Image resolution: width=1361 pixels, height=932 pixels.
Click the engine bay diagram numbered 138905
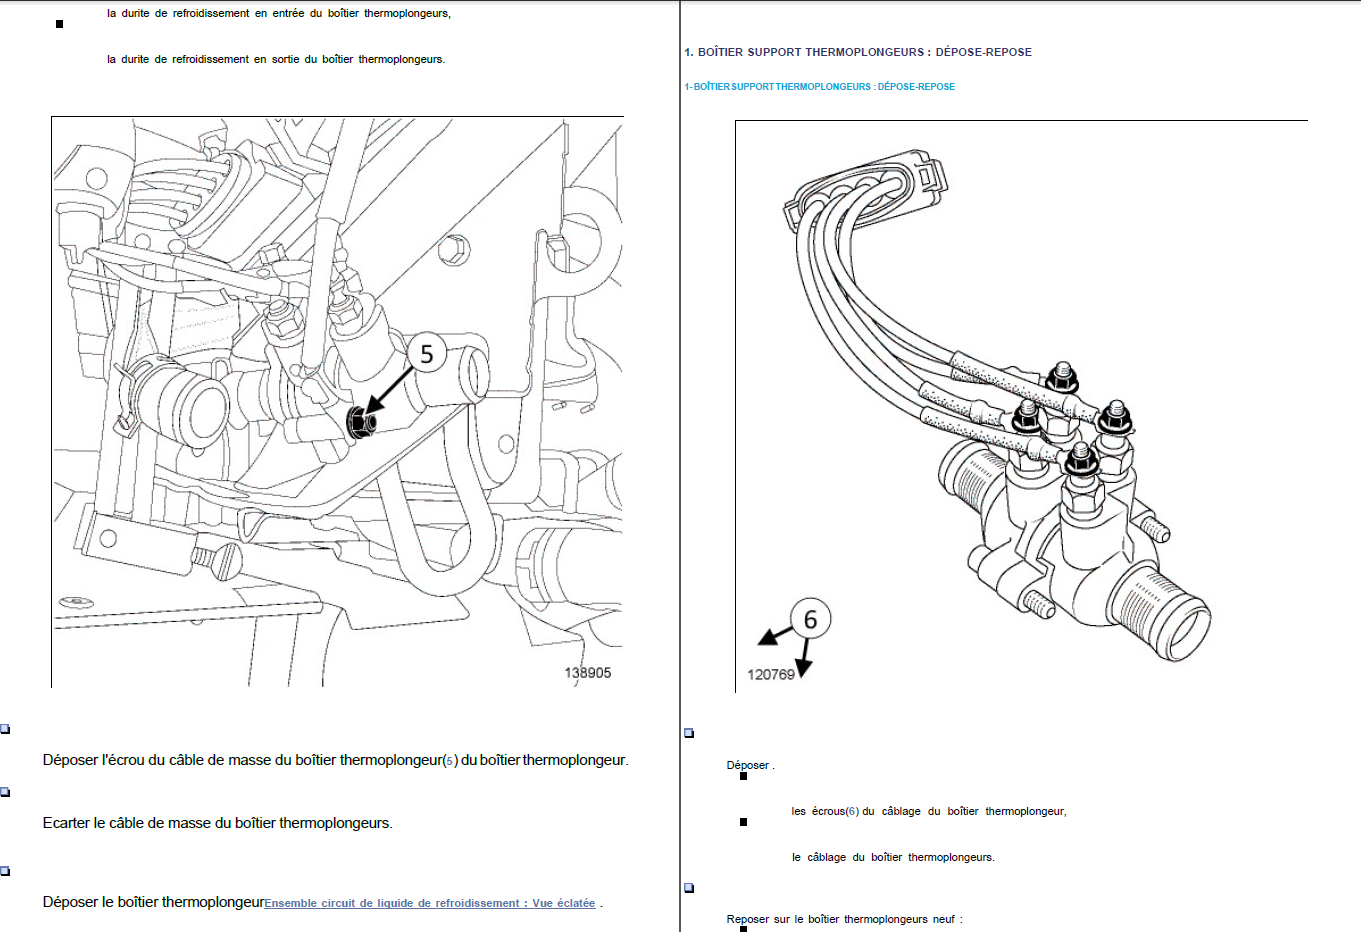tap(338, 402)
